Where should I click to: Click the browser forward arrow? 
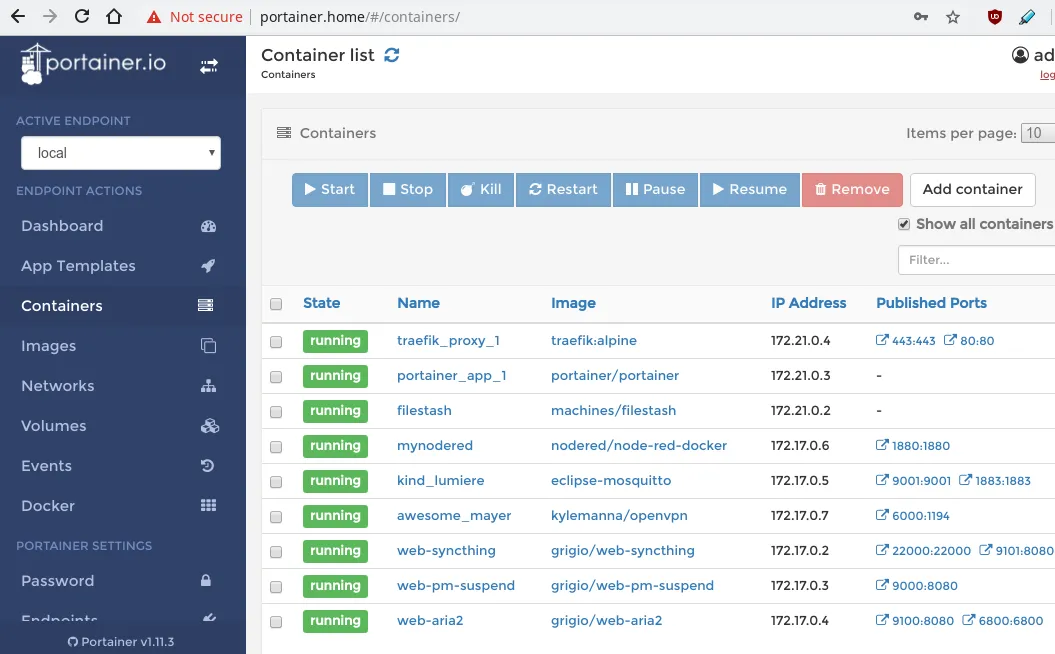click(50, 16)
